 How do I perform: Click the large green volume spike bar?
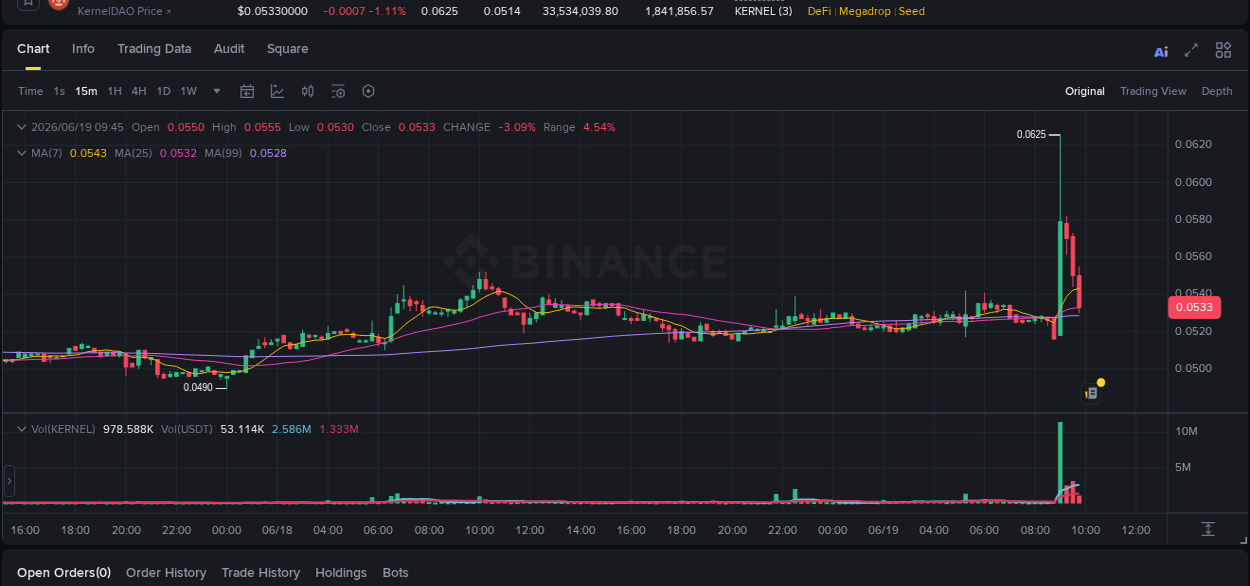tap(1060, 461)
